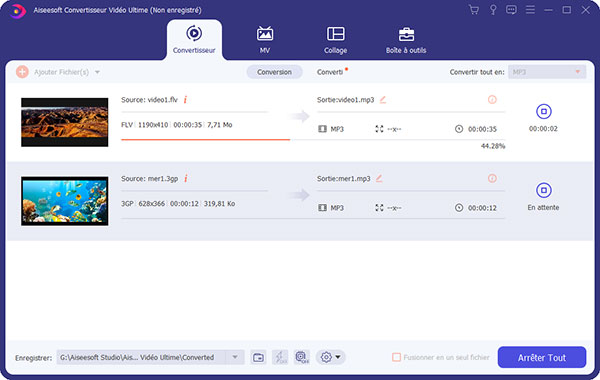This screenshot has width=600, height=380.
Task: Expand the settings gear dropdown arrow
Action: point(338,357)
